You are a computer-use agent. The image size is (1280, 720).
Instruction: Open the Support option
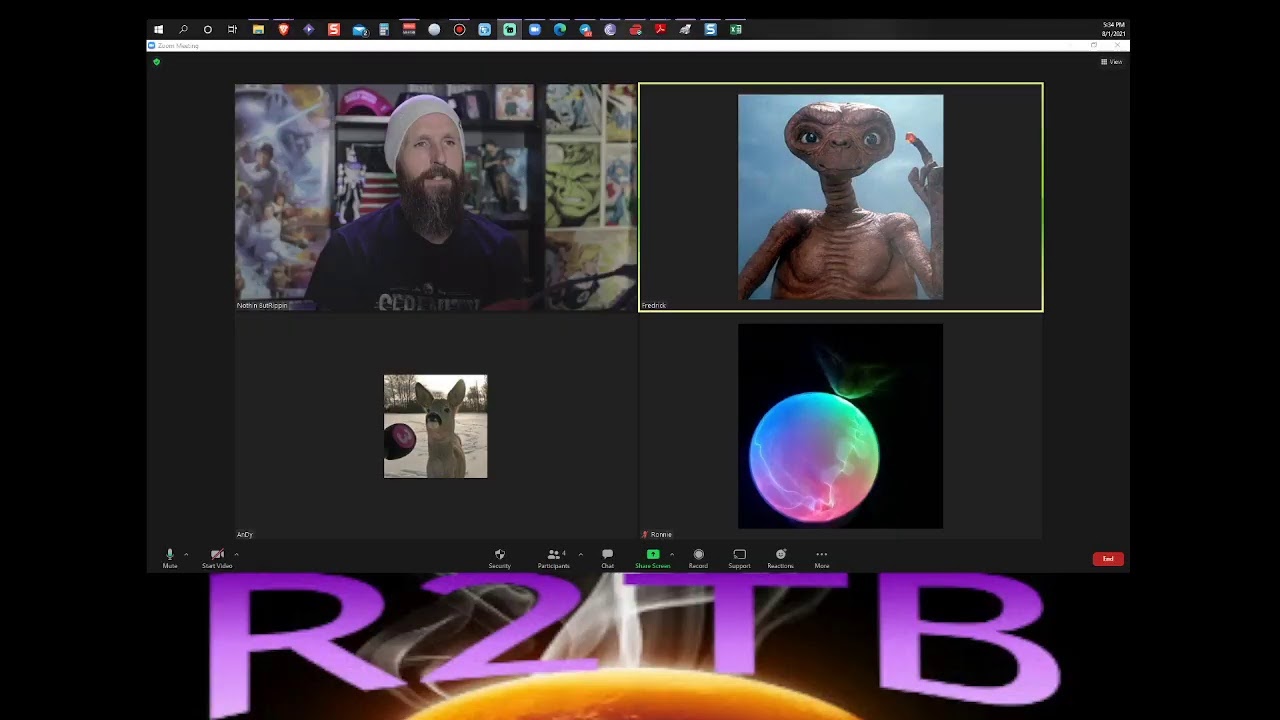[x=739, y=558]
